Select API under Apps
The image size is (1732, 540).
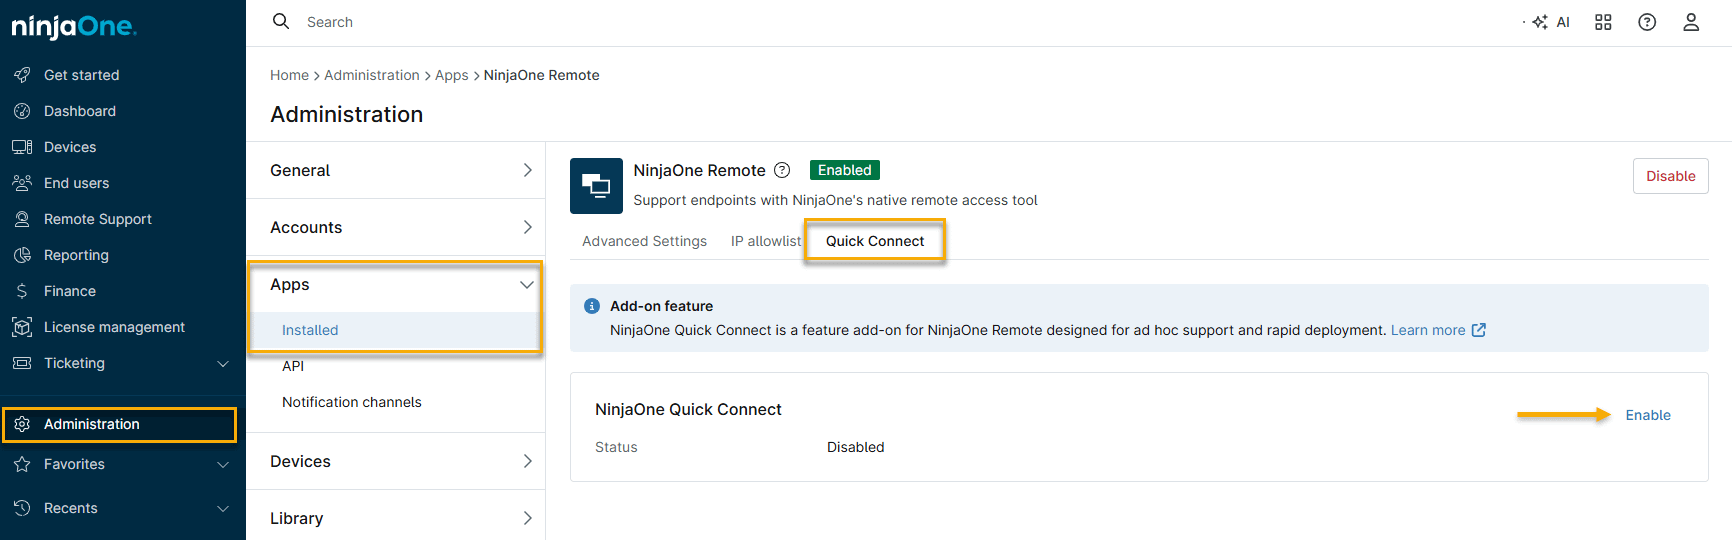pyautogui.click(x=293, y=366)
